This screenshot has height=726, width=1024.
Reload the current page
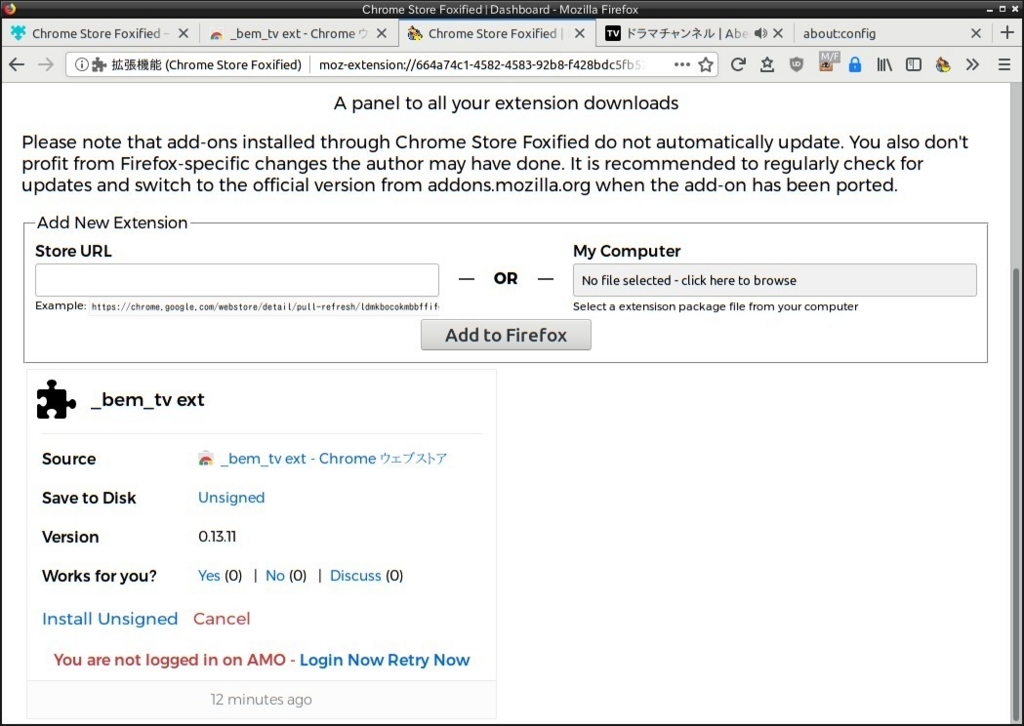[738, 65]
